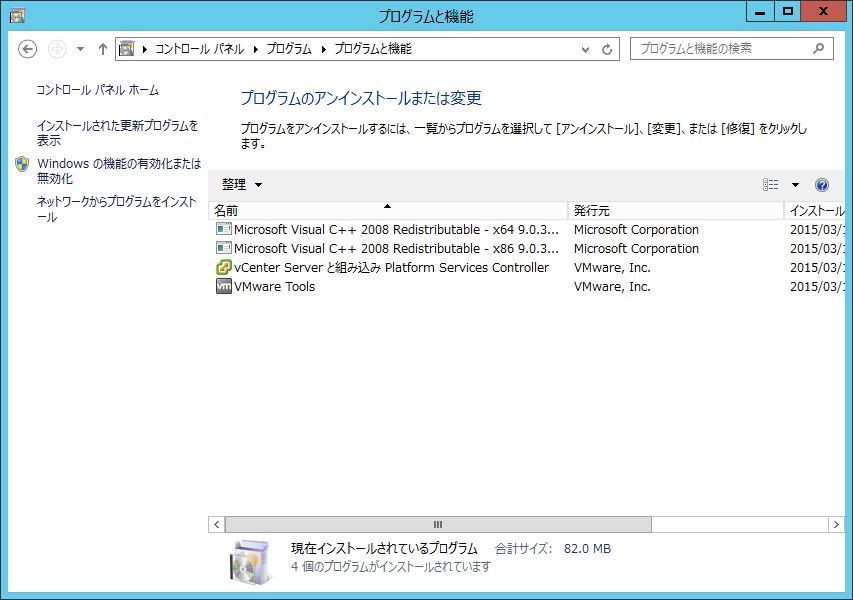Open the recent locations dropdown arrow
The width and height of the screenshot is (853, 600).
[x=81, y=49]
